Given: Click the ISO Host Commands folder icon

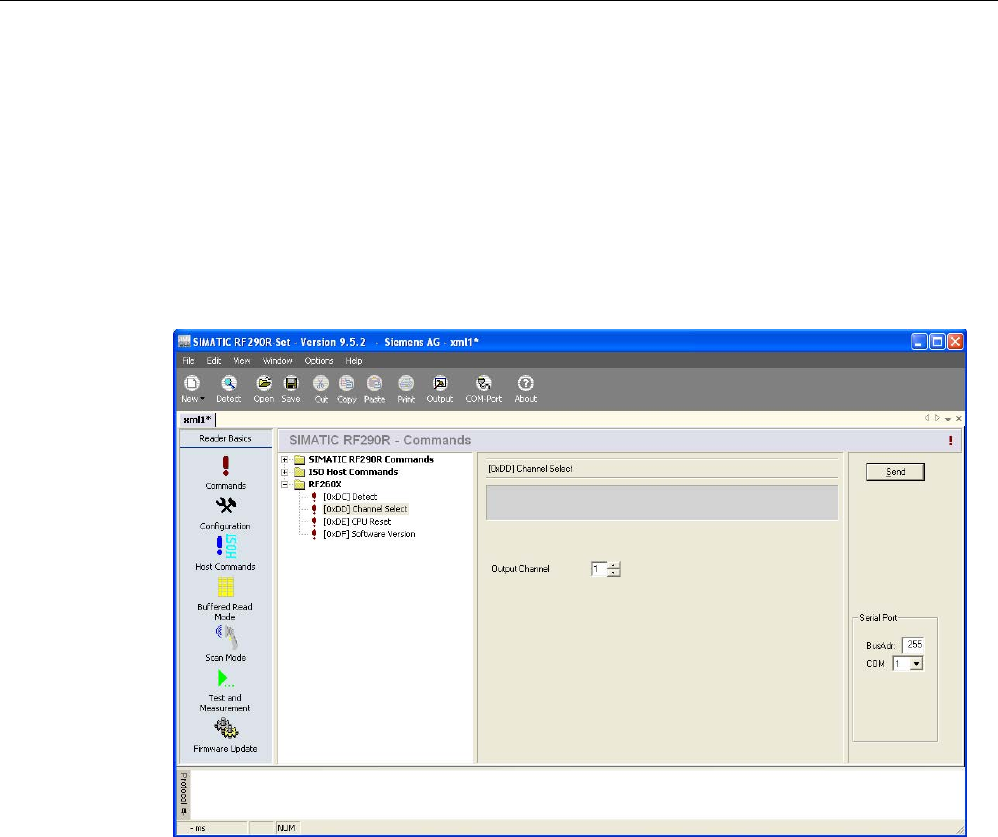Looking at the screenshot, I should coord(300,472).
